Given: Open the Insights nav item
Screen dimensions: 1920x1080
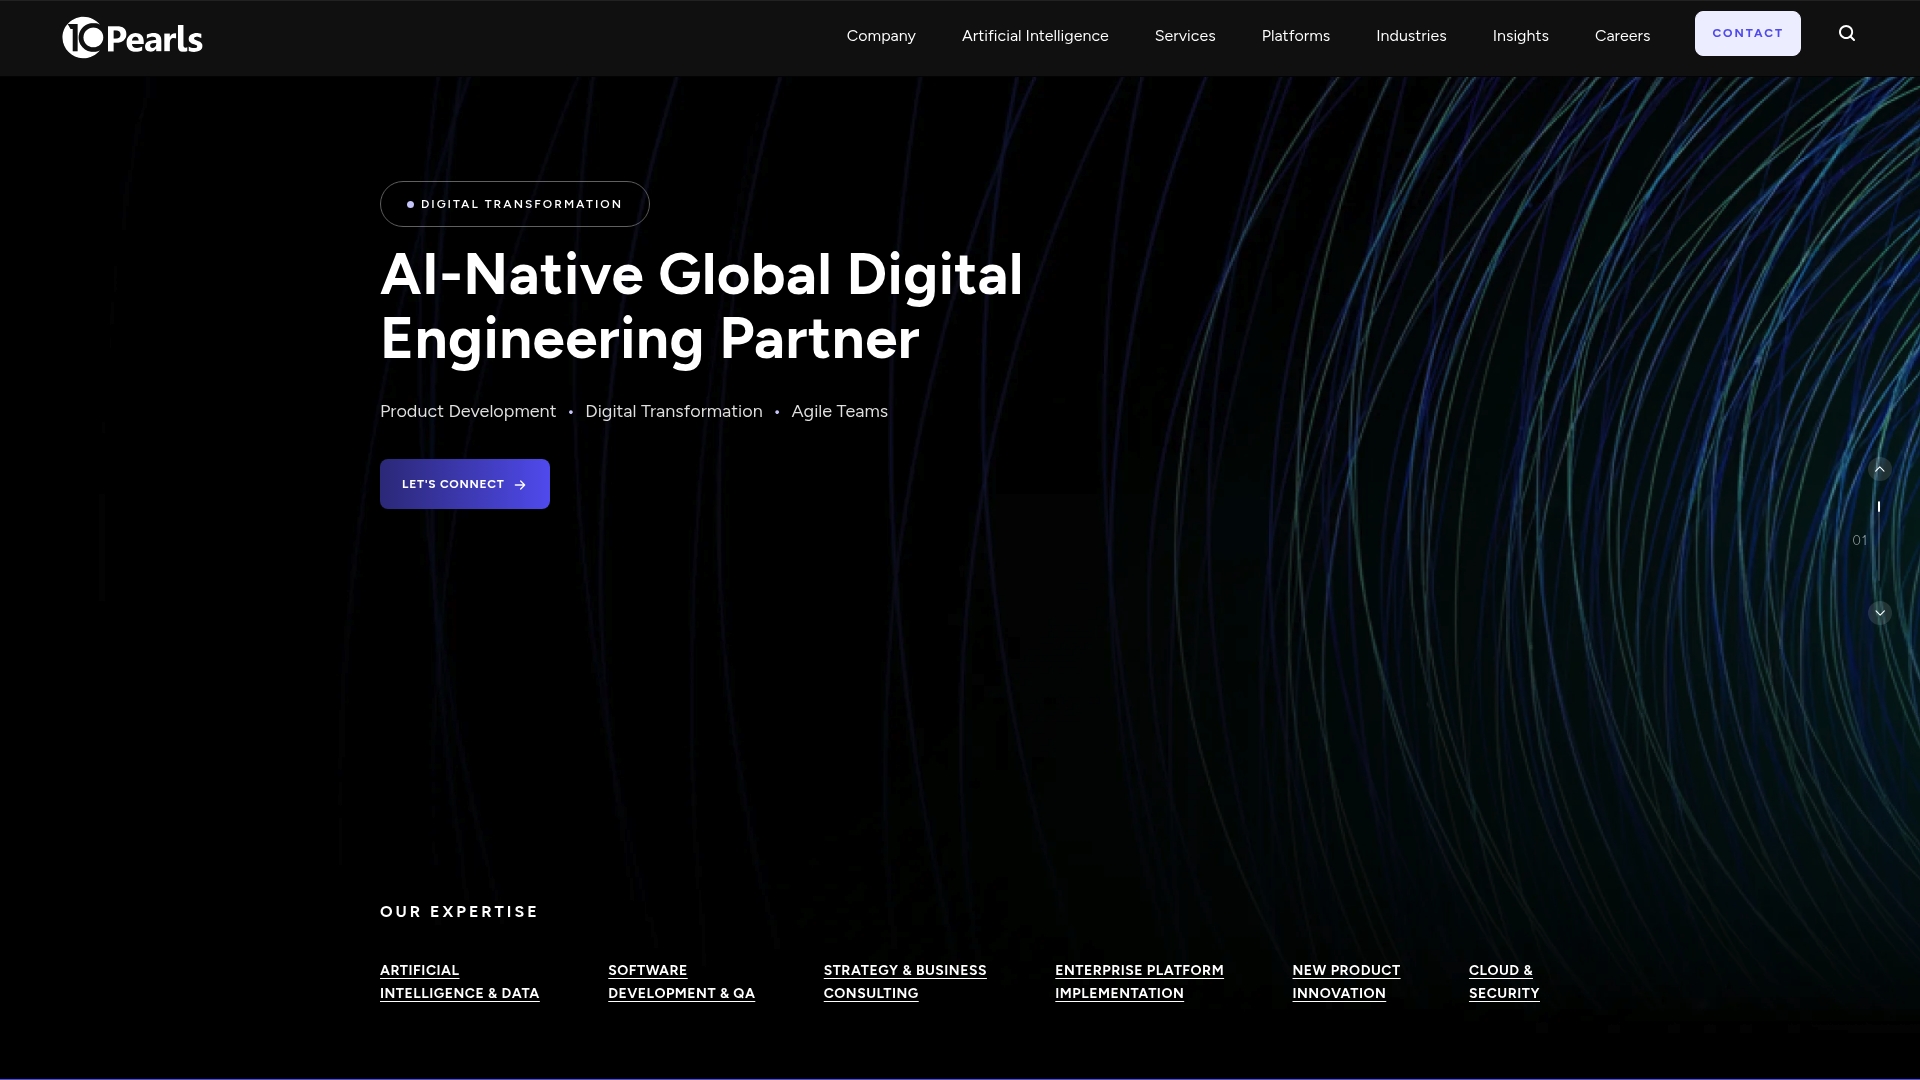Looking at the screenshot, I should tap(1521, 36).
